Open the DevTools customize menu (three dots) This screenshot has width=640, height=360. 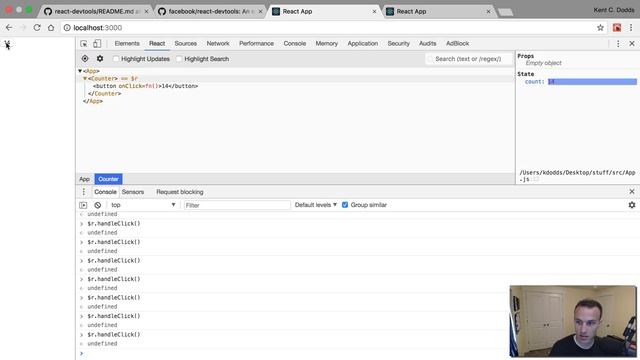tap(618, 44)
